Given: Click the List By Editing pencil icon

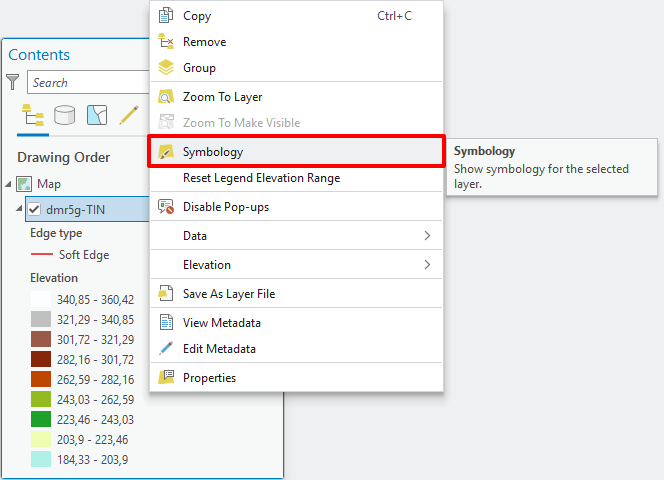Looking at the screenshot, I should pos(128,115).
